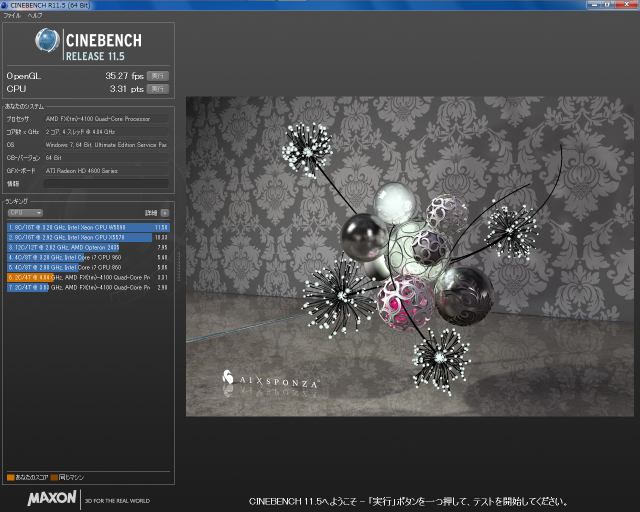The image size is (640, 512).
Task: Click the rendered scene preview image
Action: (x=410, y=256)
